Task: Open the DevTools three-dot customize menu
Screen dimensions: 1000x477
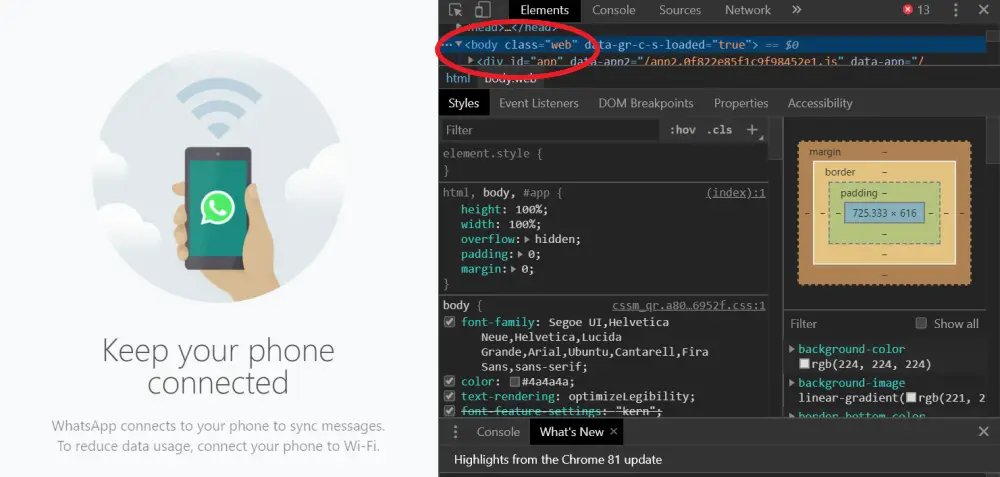Action: [x=955, y=10]
